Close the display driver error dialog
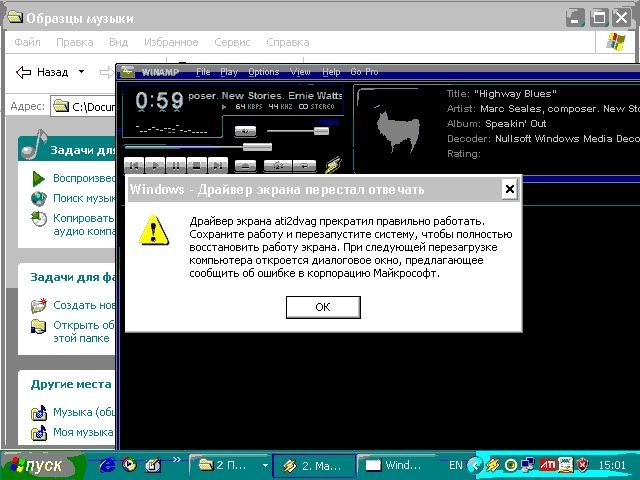This screenshot has height=480, width=640. point(509,189)
